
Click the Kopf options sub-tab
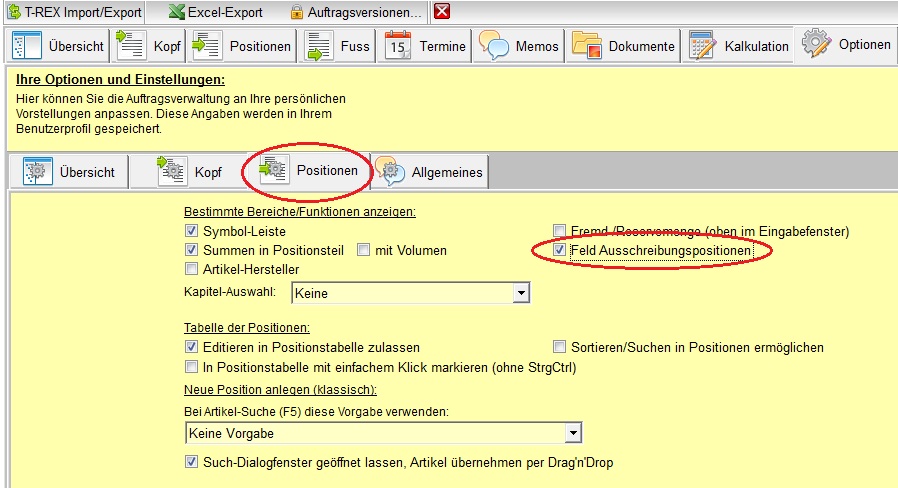point(189,172)
